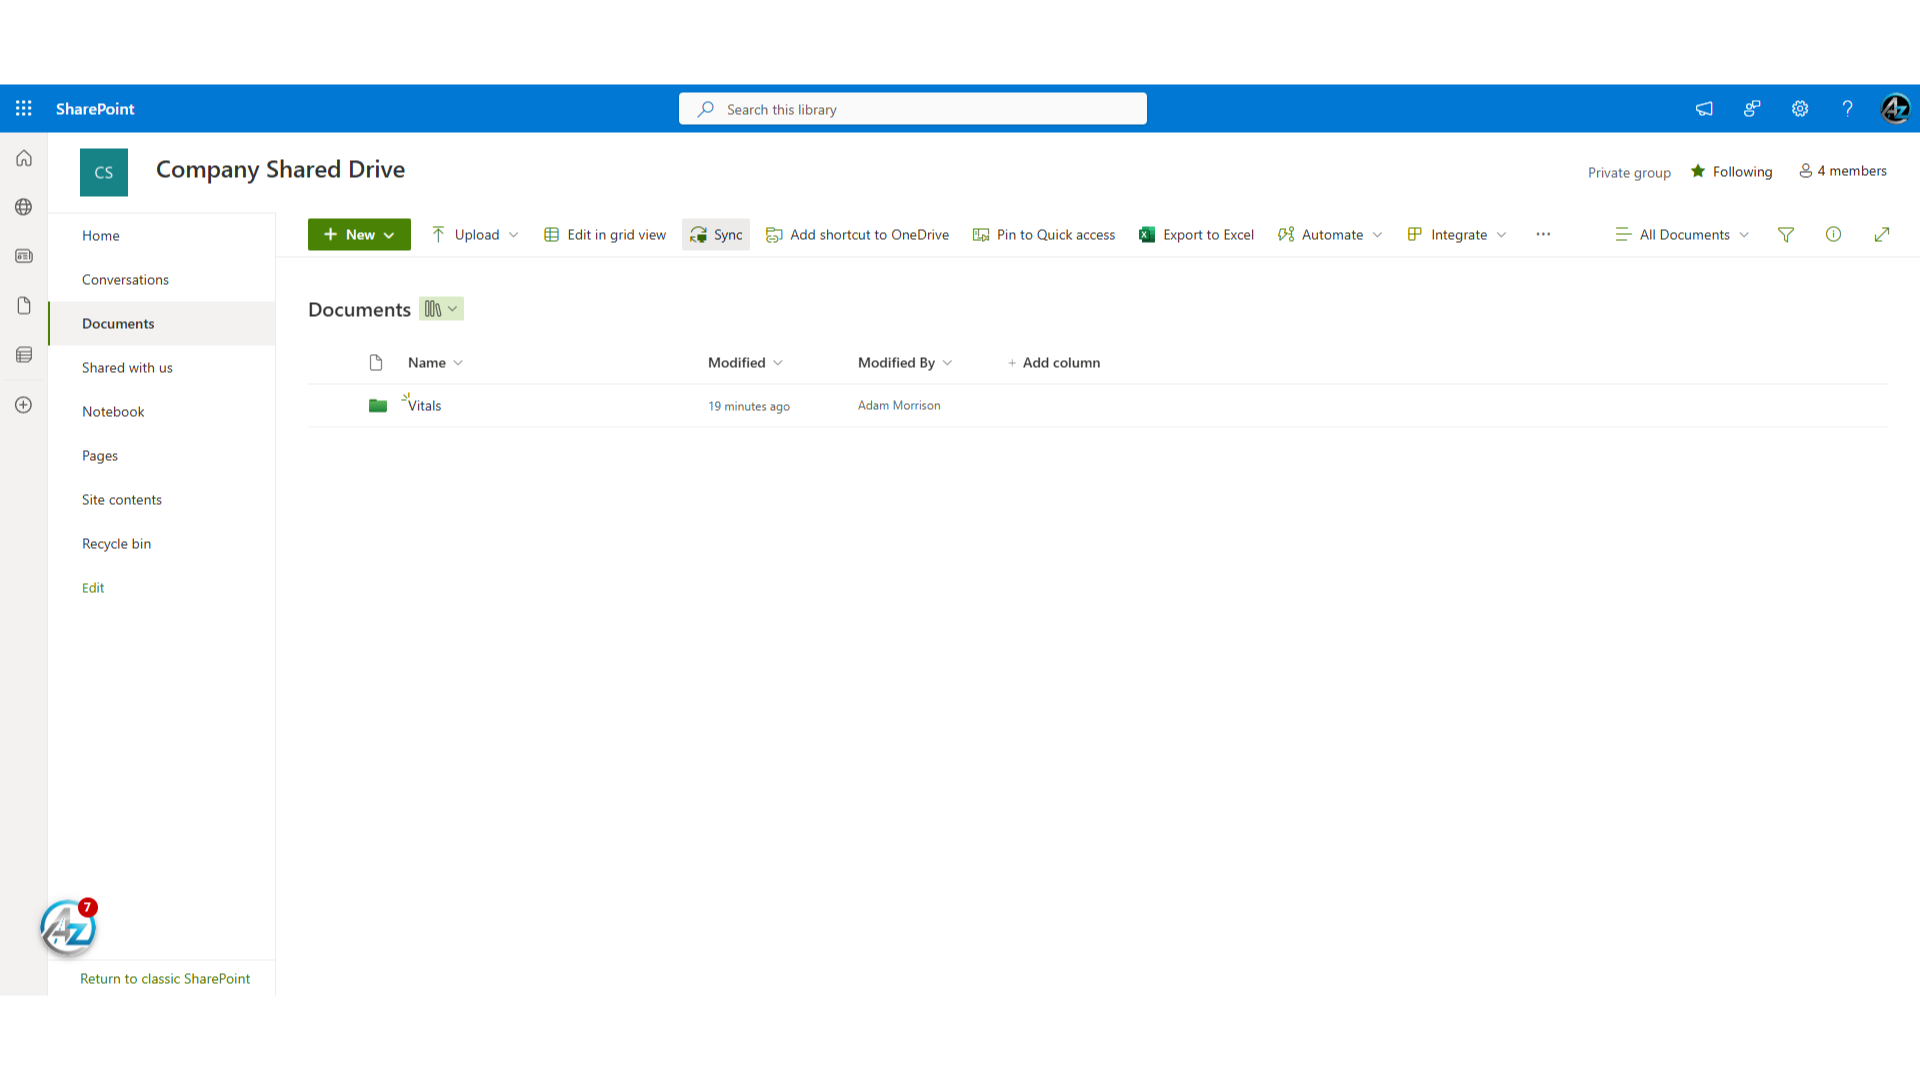The height and width of the screenshot is (1080, 1920).
Task: Open the megaphone feedback icon
Action: click(1704, 109)
